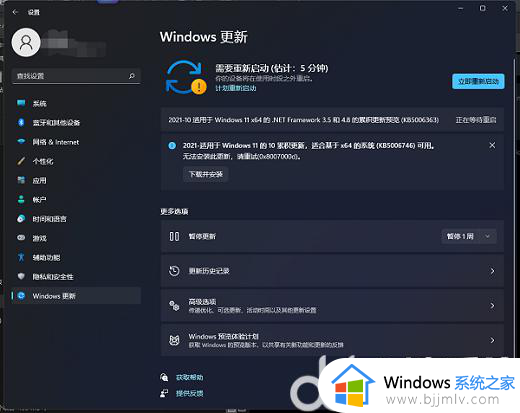Expand 更新历史记录 chevron
Screen dimensions: 520x413
[492, 271]
